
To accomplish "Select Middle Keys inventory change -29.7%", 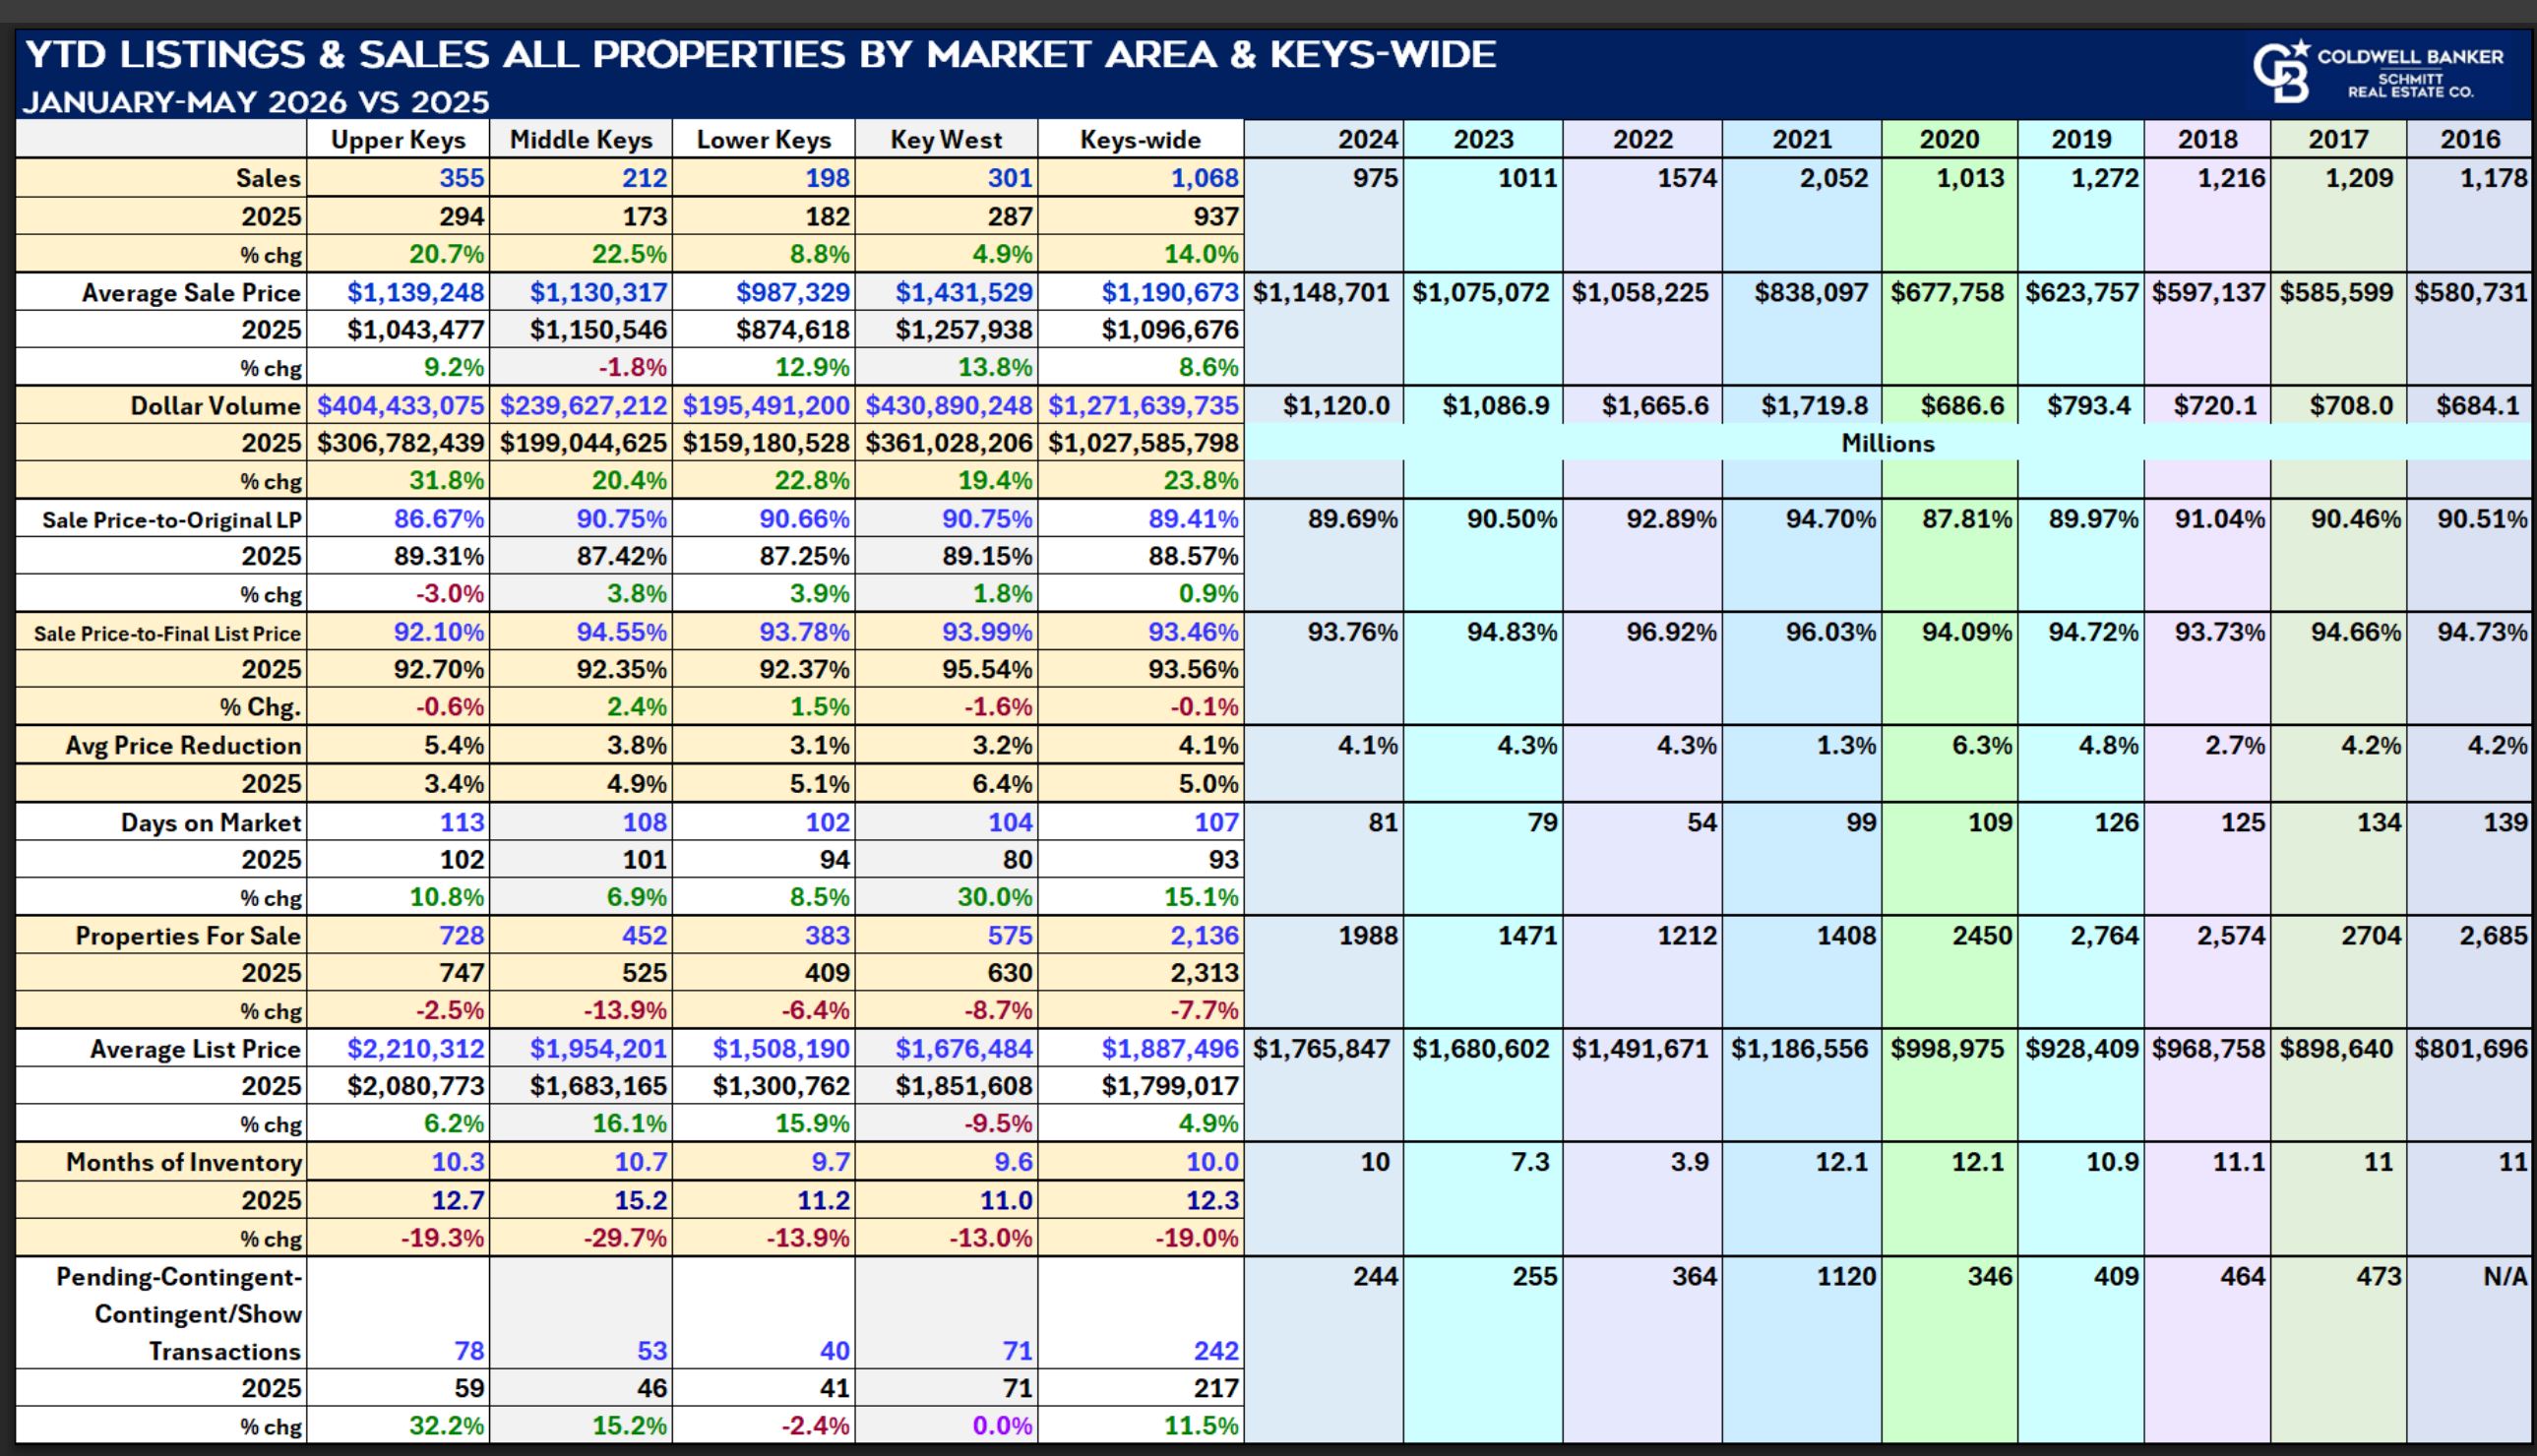I will pyautogui.click(x=625, y=1238).
